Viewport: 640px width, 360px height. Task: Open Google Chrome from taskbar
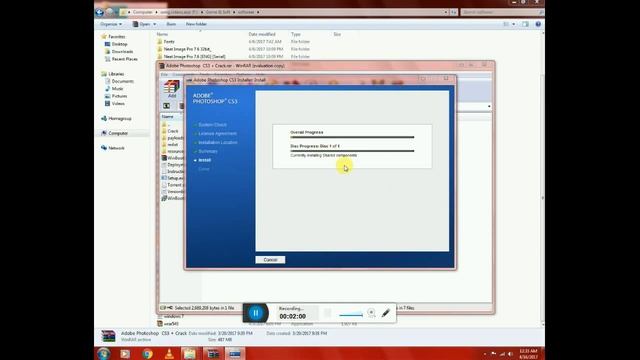click(x=148, y=354)
